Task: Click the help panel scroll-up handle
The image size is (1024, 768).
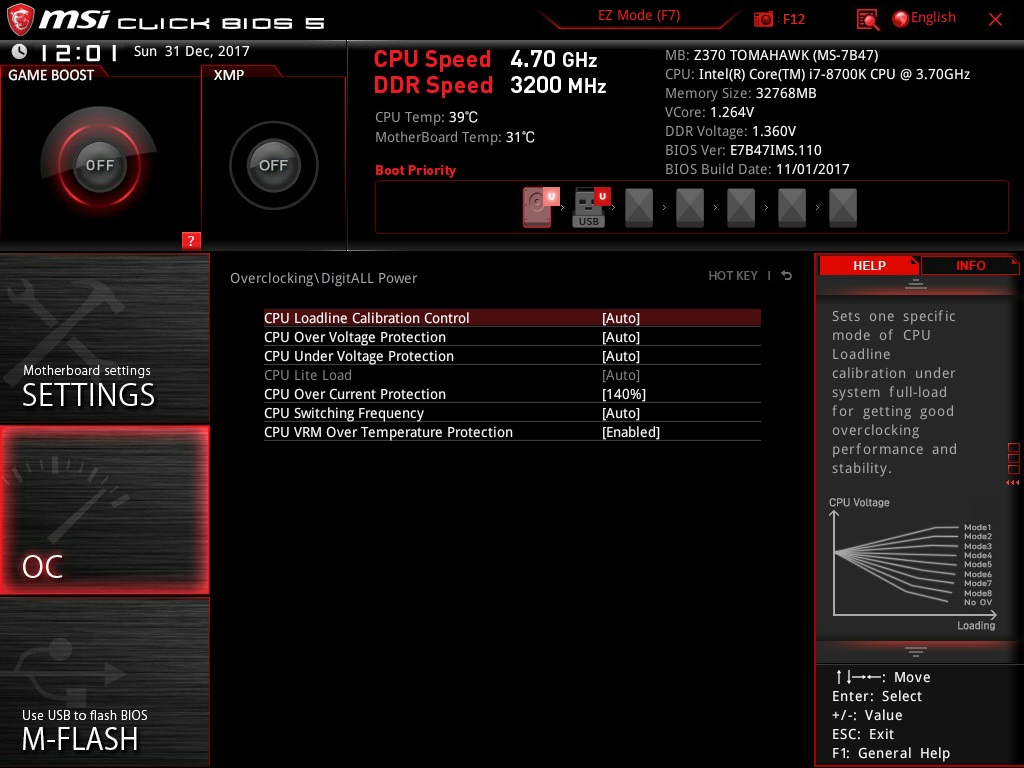Action: [916, 284]
